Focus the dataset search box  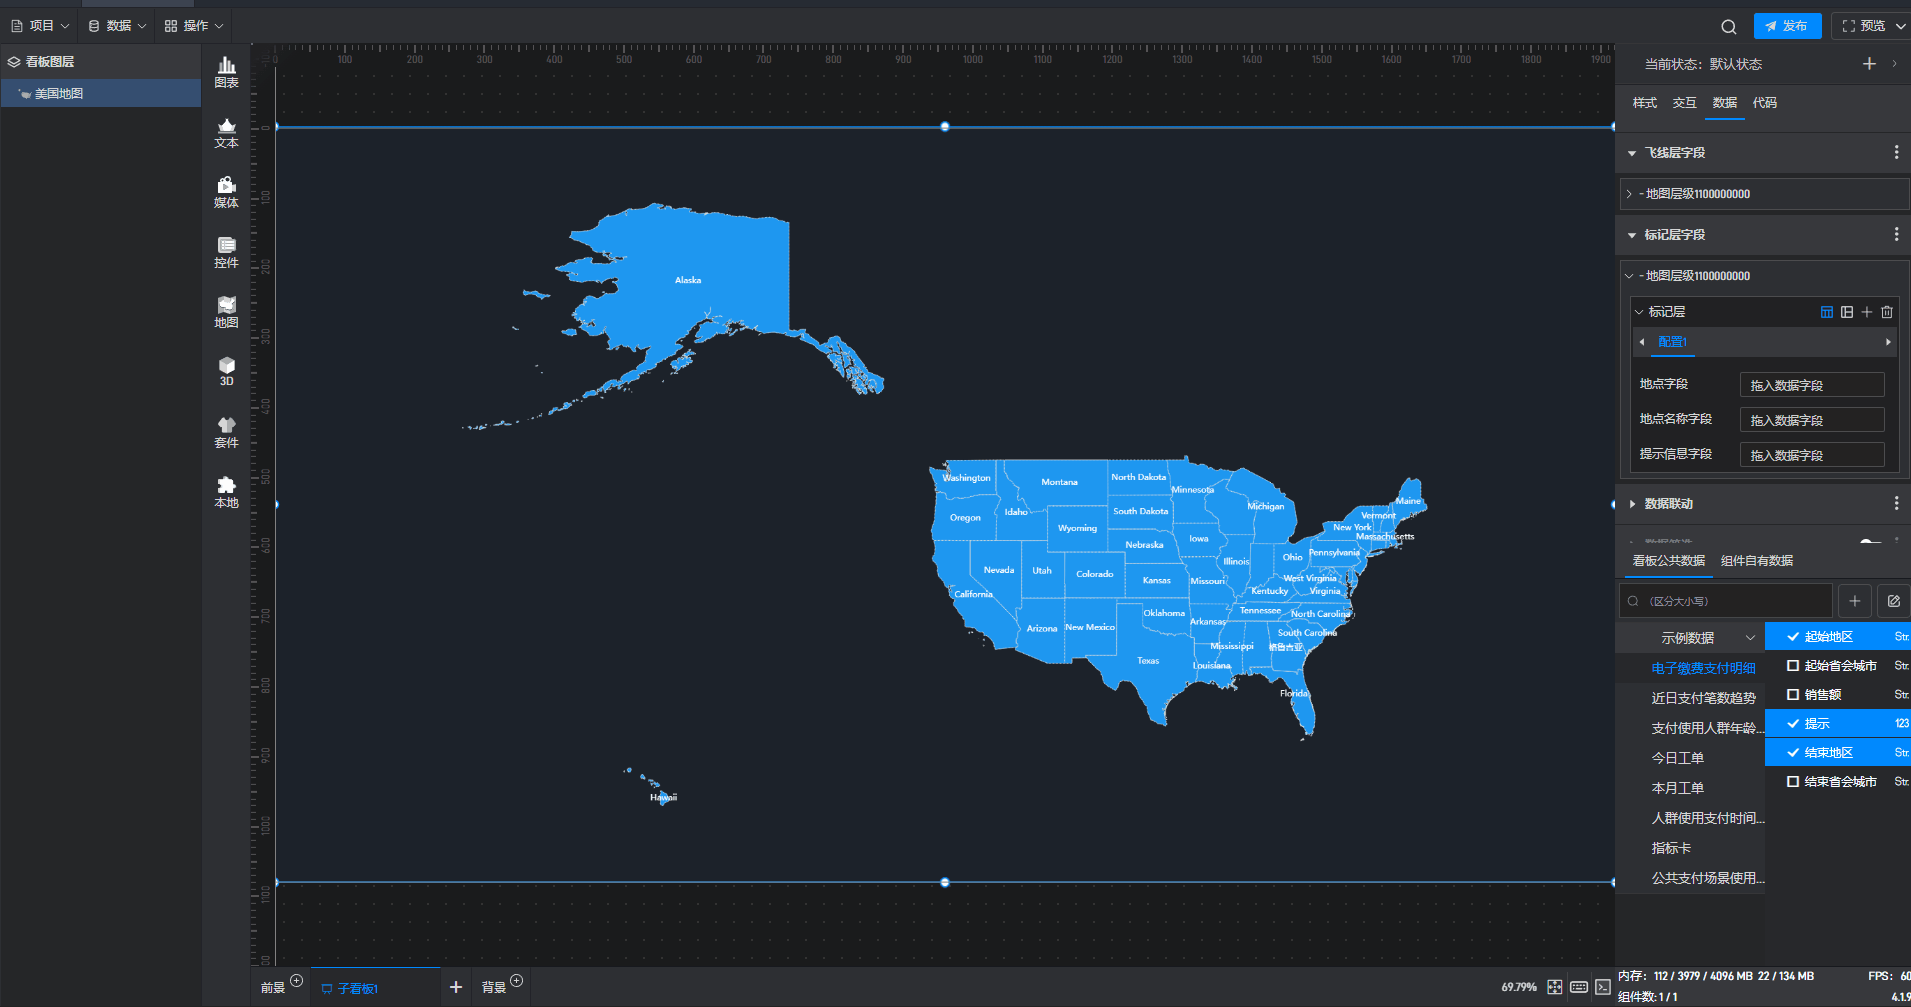[1726, 601]
